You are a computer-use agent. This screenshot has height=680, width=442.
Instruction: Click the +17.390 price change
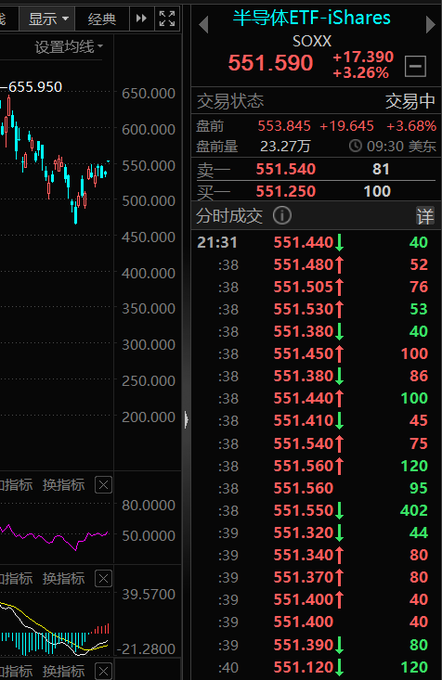coord(363,57)
